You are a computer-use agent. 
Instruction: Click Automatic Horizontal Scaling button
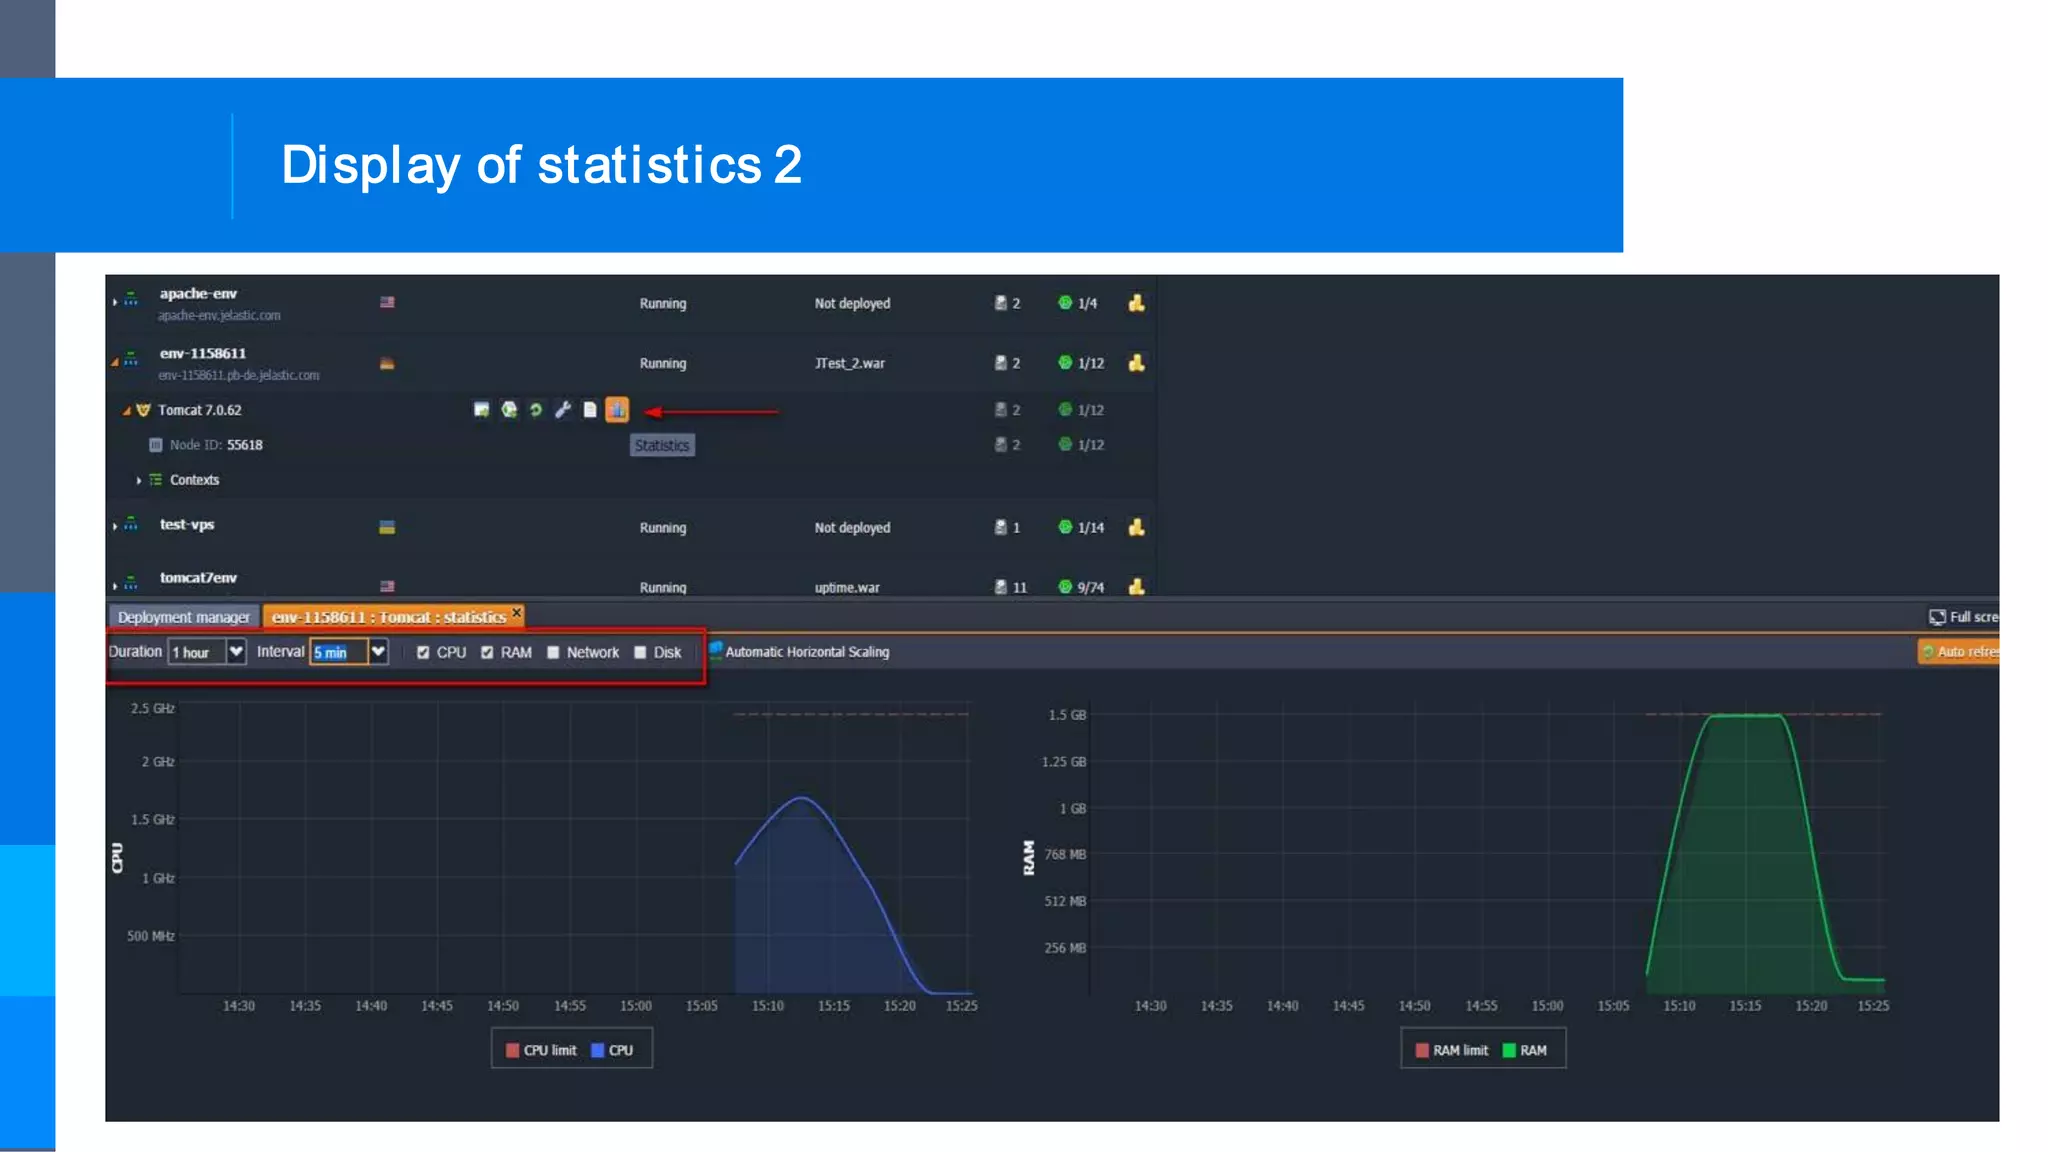(799, 651)
